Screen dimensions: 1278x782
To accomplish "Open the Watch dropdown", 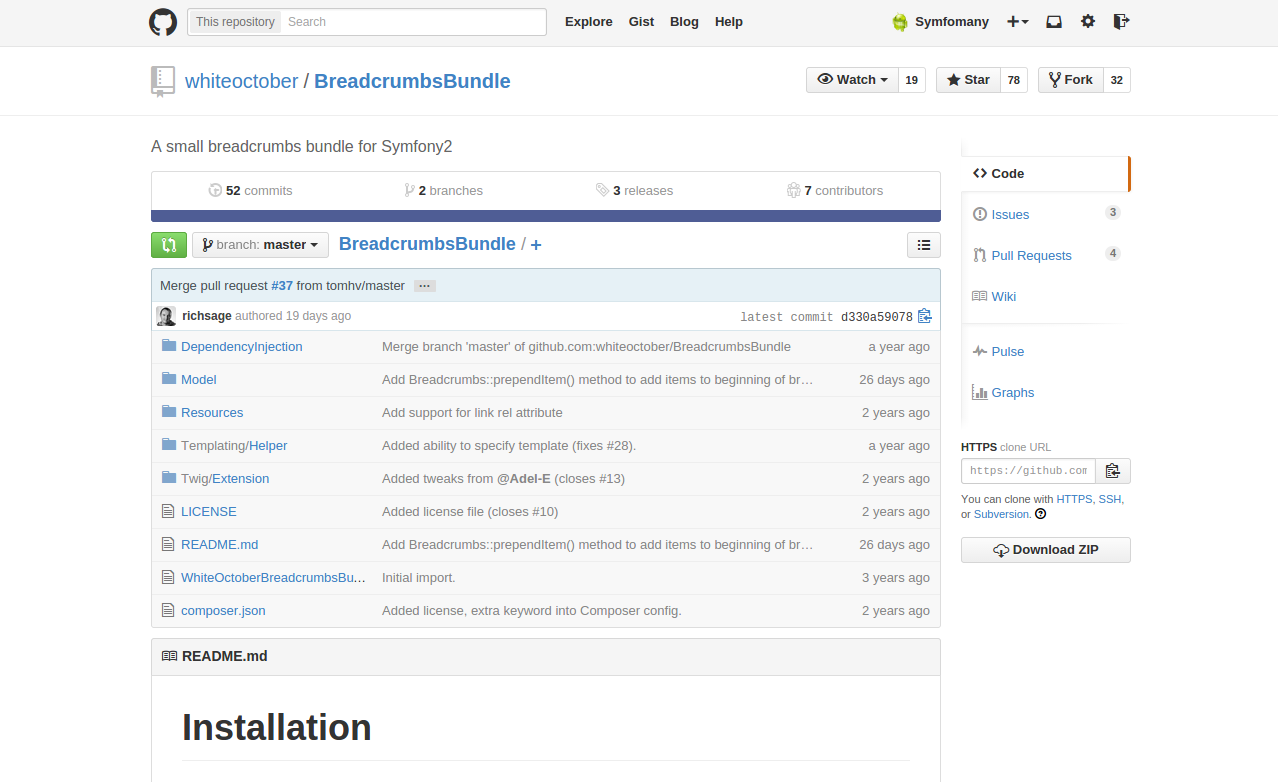I will 852,80.
